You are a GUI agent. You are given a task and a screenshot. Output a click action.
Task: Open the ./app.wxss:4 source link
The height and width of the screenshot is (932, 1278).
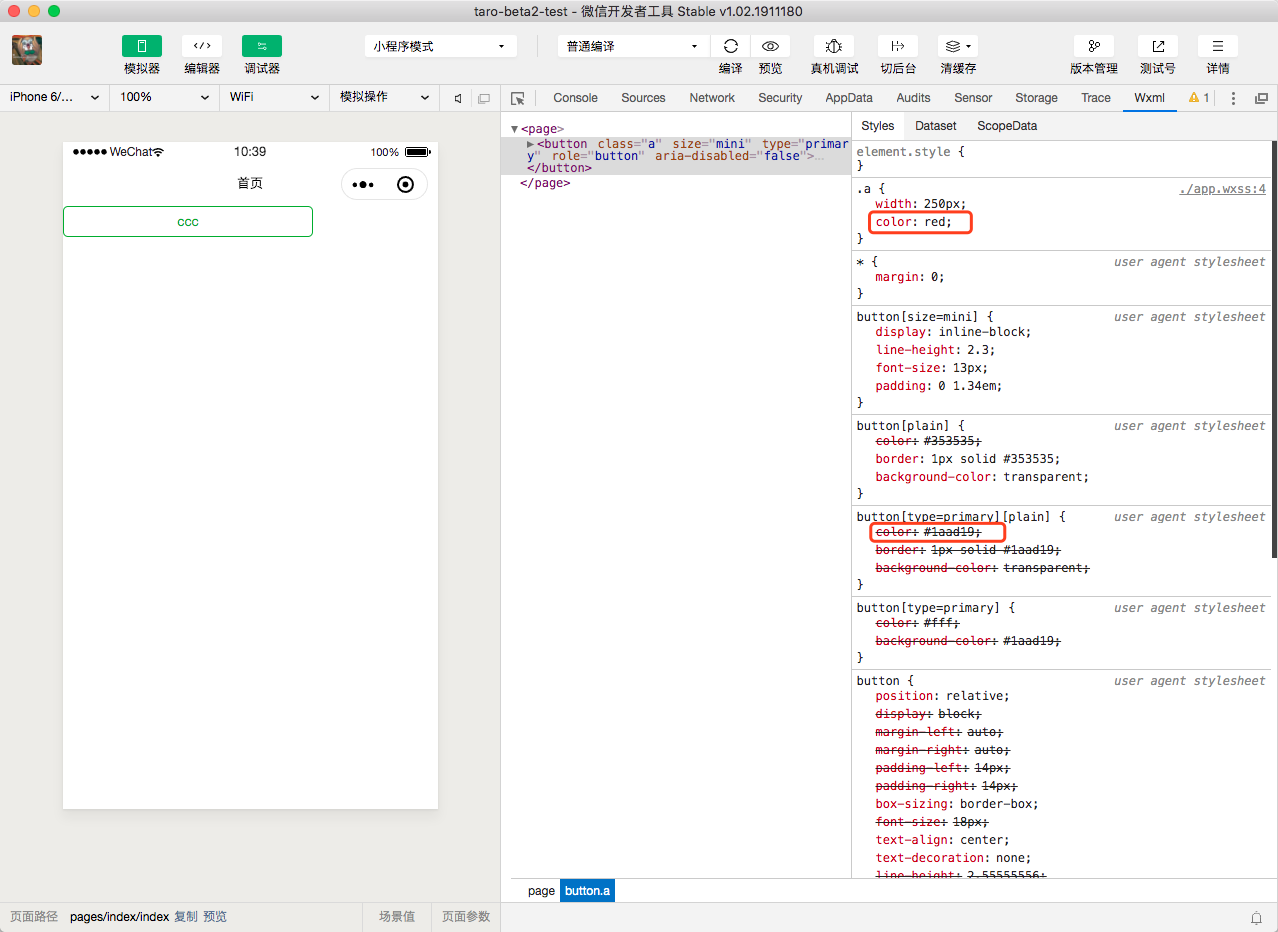click(x=1223, y=189)
